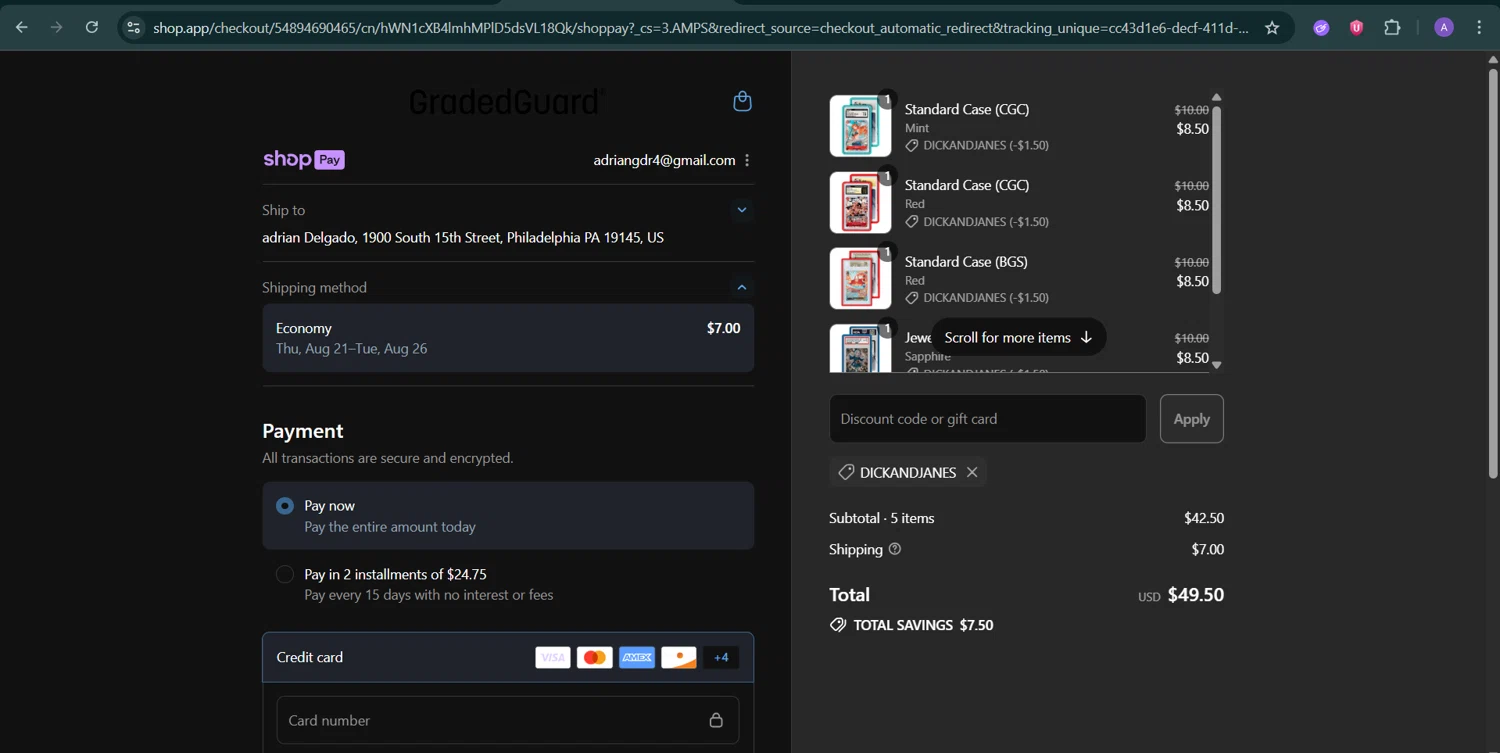Screen dimensions: 1500x753
Task: Click the Amex card logo
Action: (x=636, y=657)
